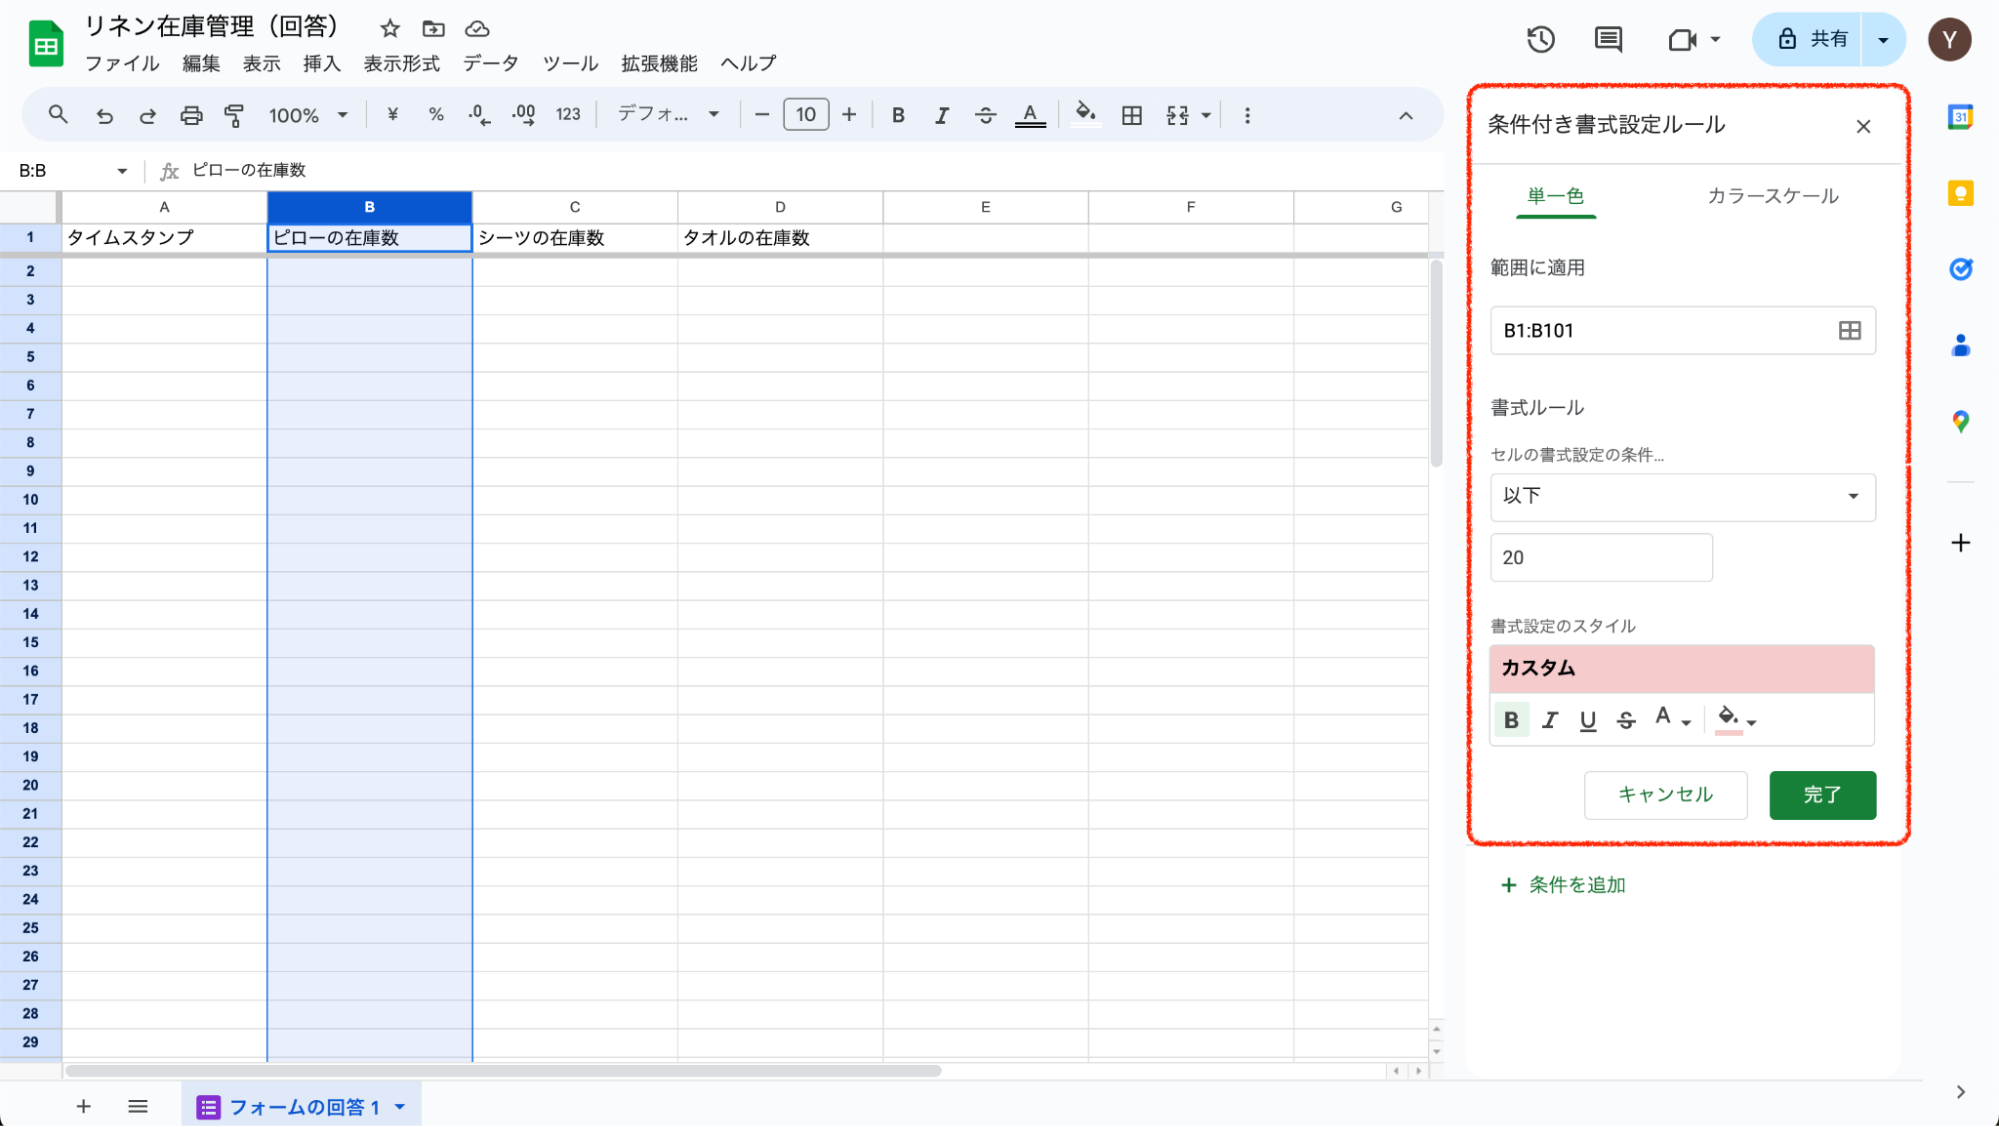Screen dimensions: 1999x1127
Task: Open the フォームの回答 1 sheet tab menu arrow
Action: pyautogui.click(x=400, y=1106)
